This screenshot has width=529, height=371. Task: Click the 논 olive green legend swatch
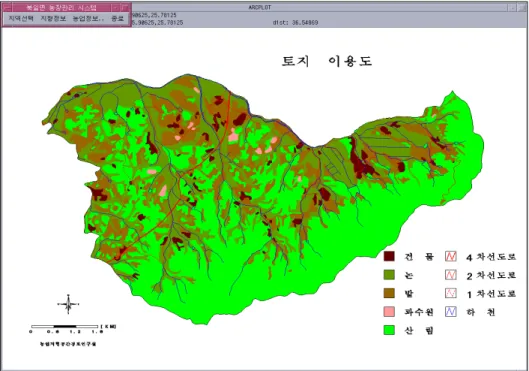[x=389, y=275]
